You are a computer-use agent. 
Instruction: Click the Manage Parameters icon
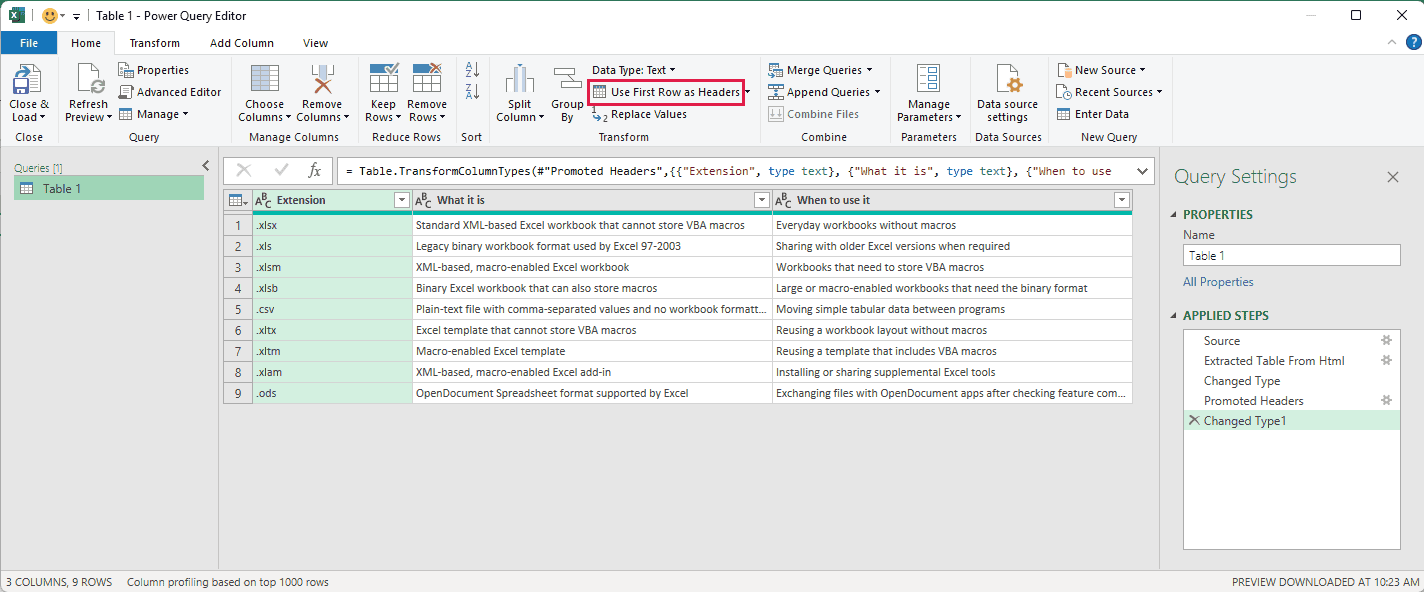(x=929, y=79)
